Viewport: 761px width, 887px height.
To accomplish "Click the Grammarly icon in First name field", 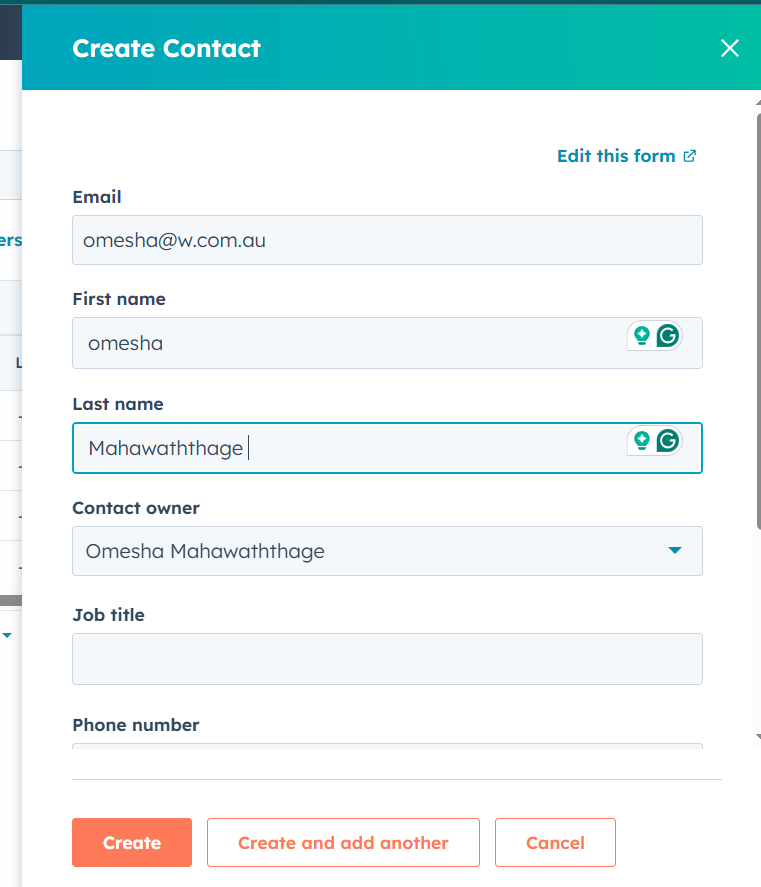I will (x=668, y=335).
